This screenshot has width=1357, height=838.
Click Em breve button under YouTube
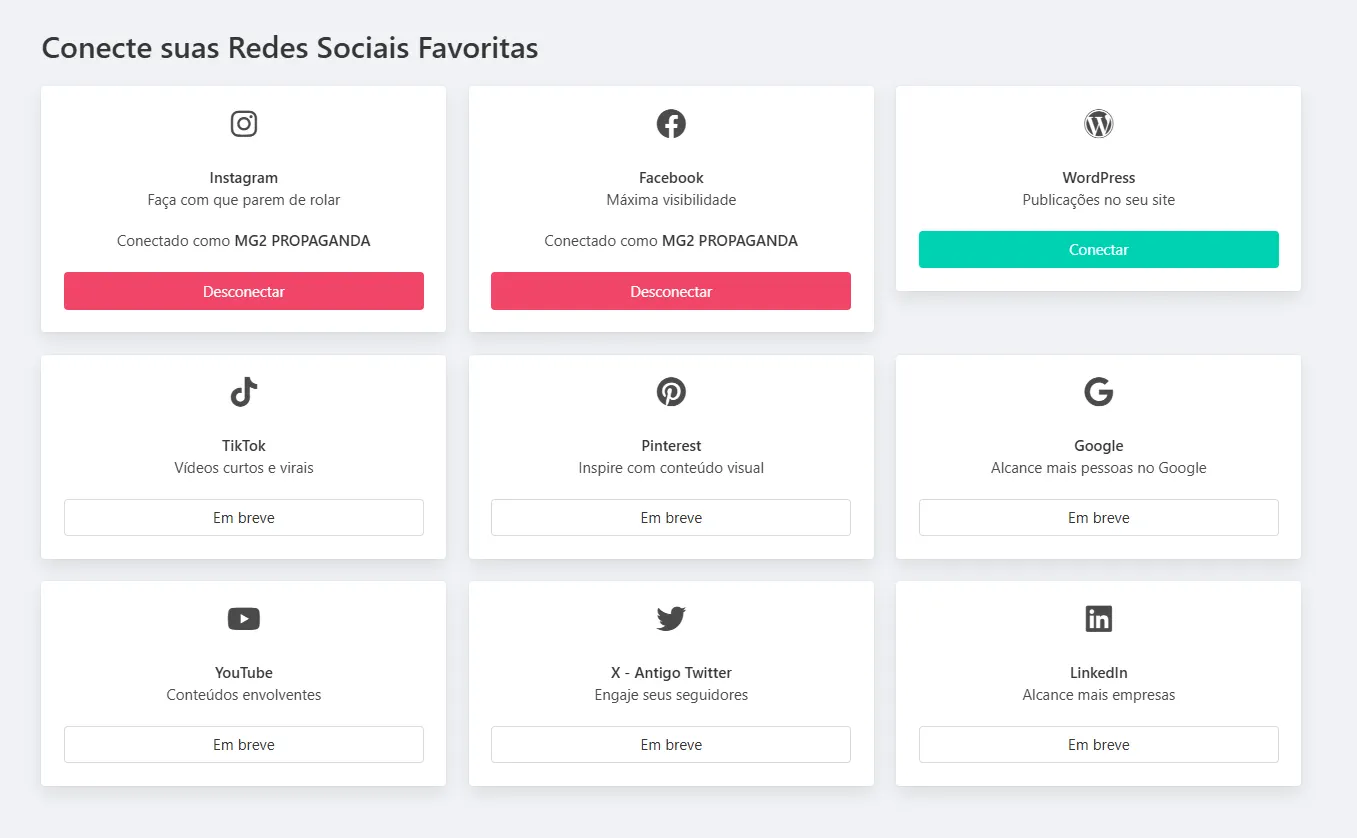pyautogui.click(x=244, y=745)
